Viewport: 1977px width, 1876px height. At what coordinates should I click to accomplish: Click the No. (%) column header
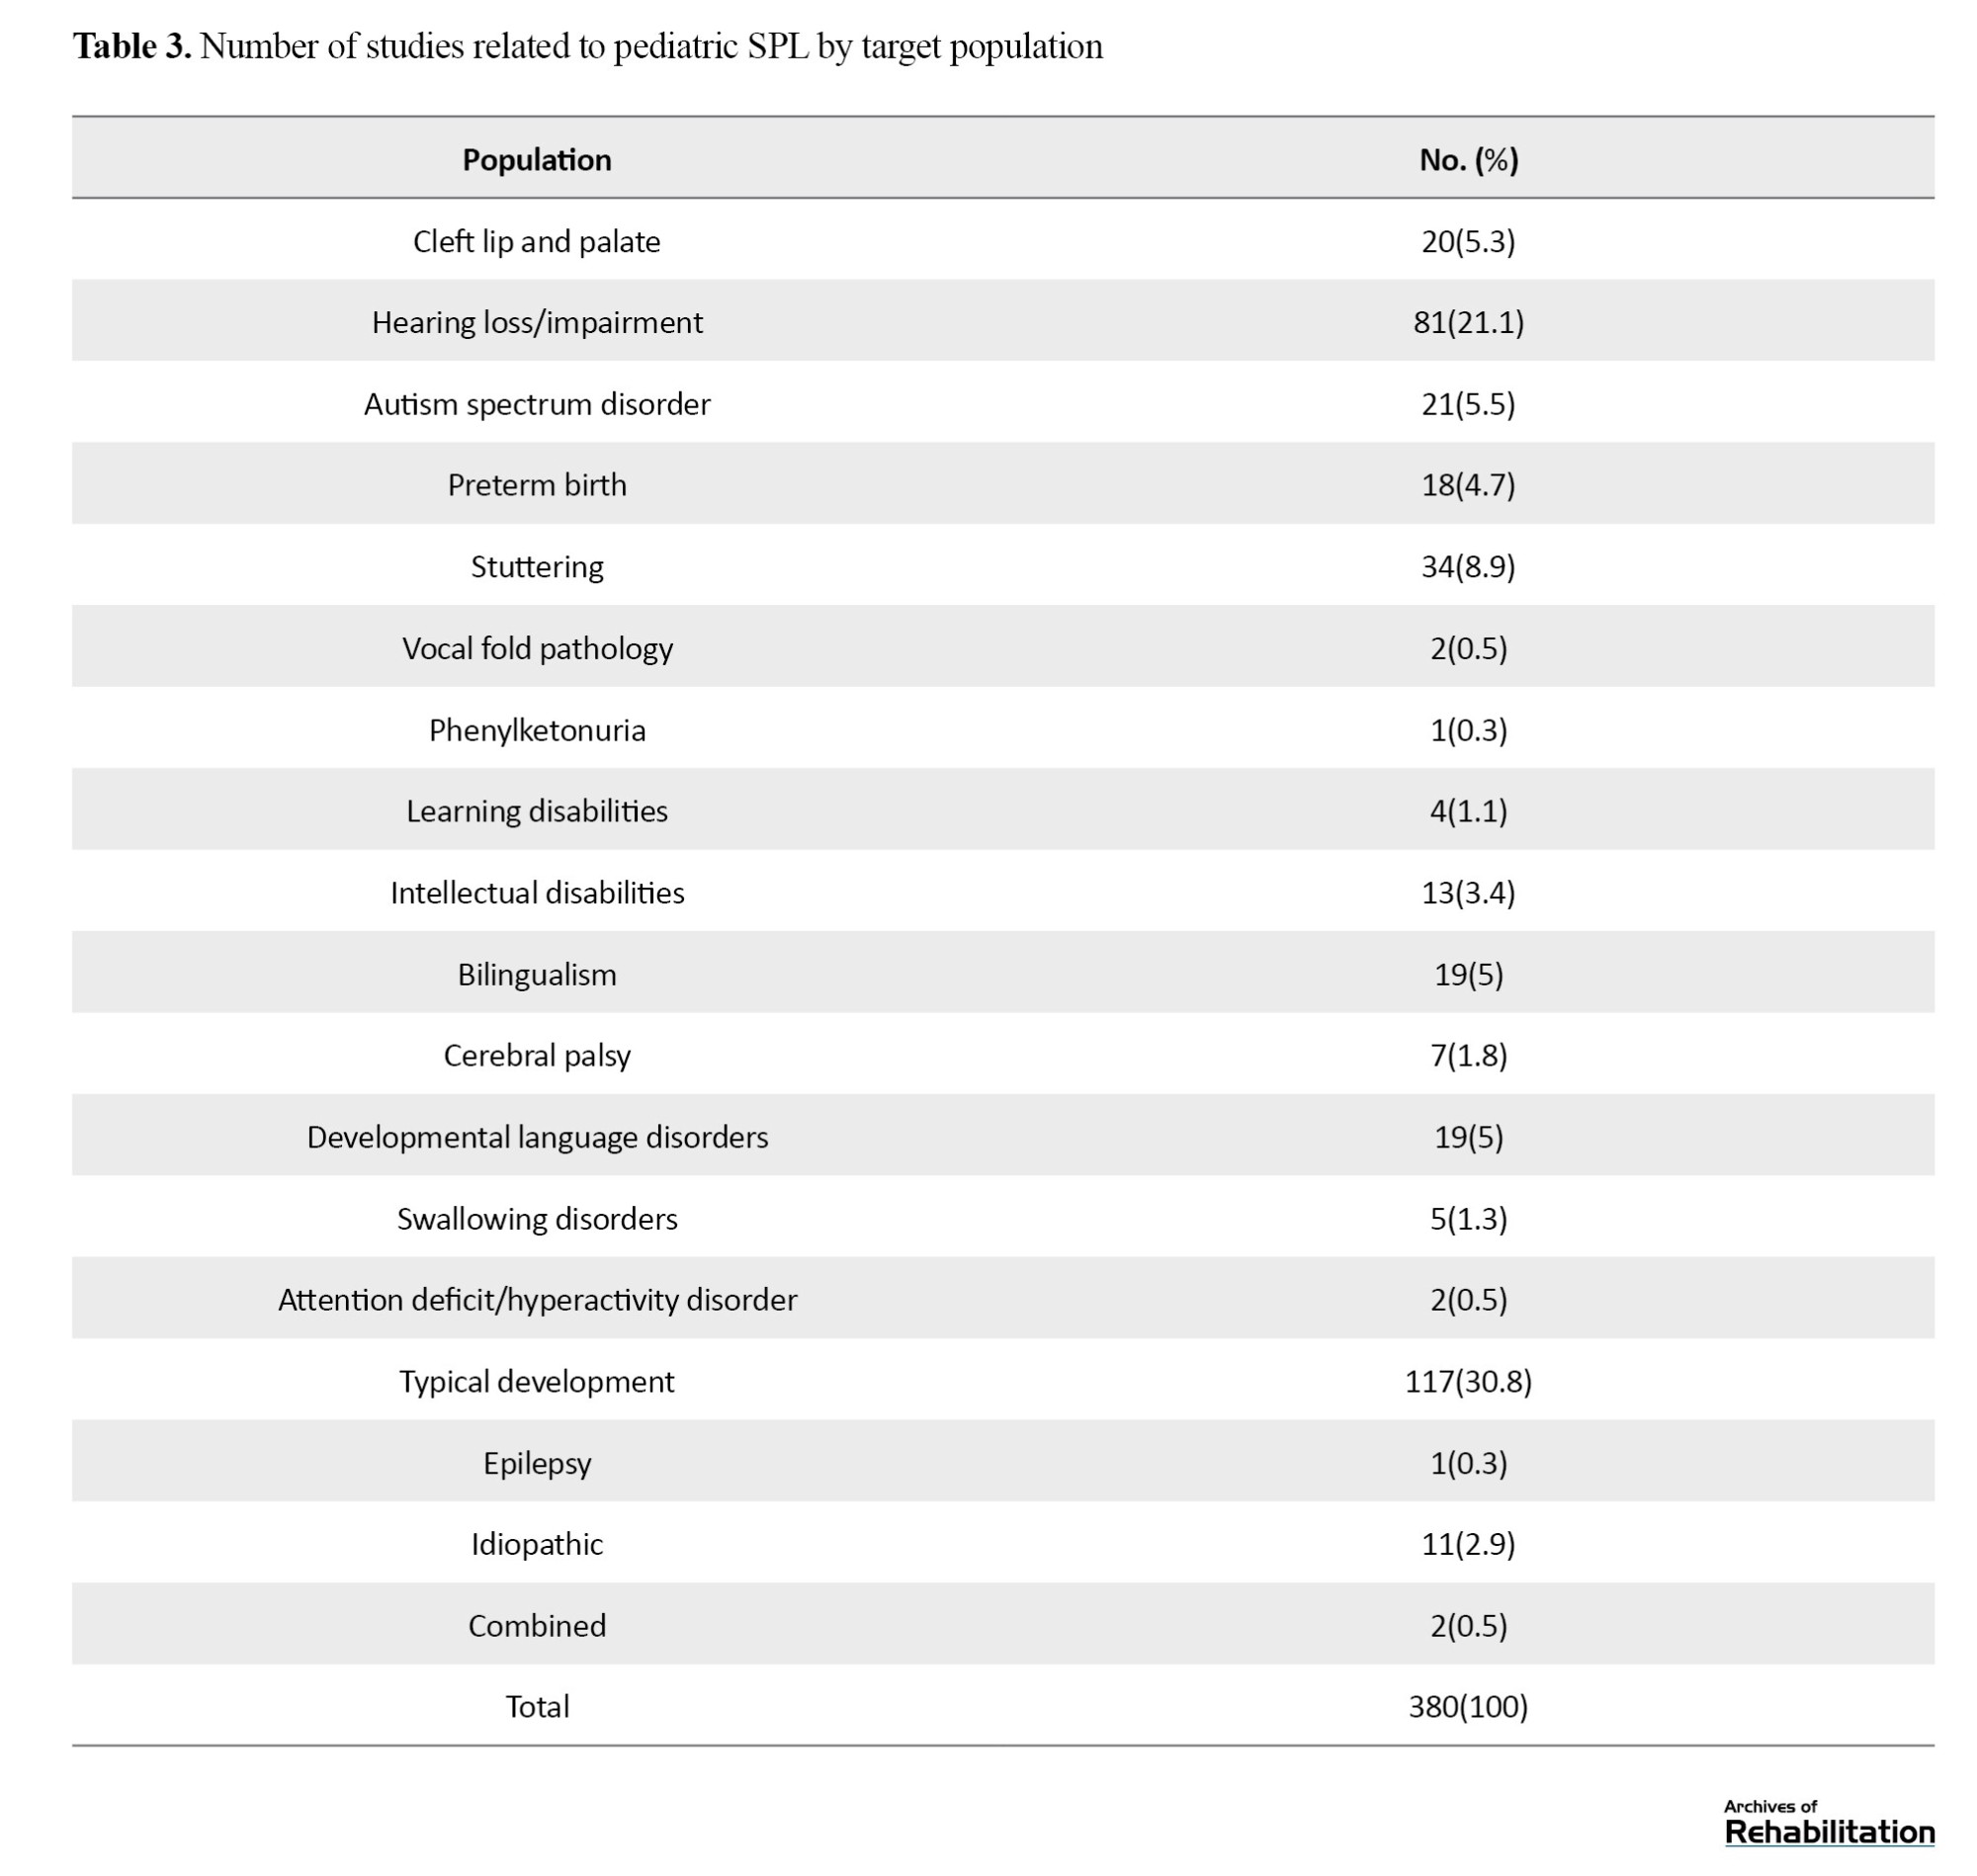coord(1468,160)
